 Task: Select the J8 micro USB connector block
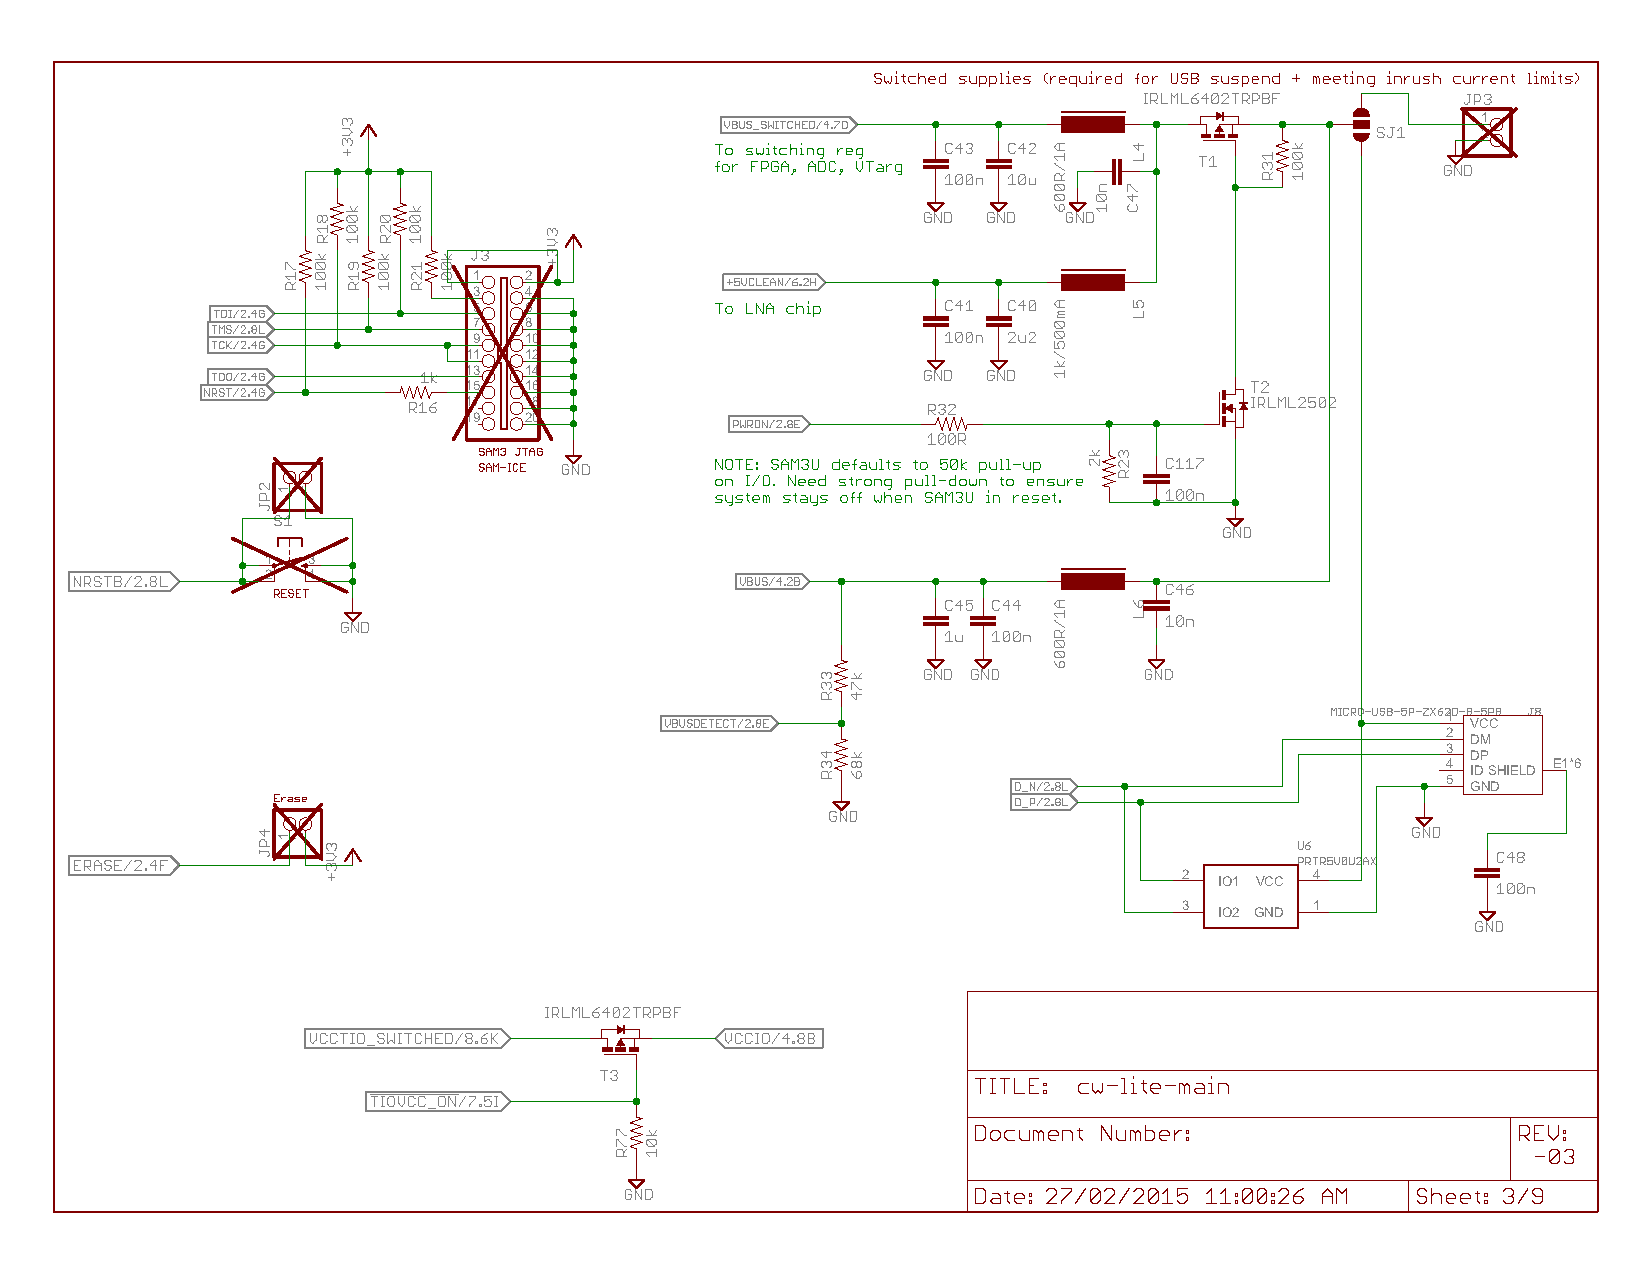(1502, 755)
